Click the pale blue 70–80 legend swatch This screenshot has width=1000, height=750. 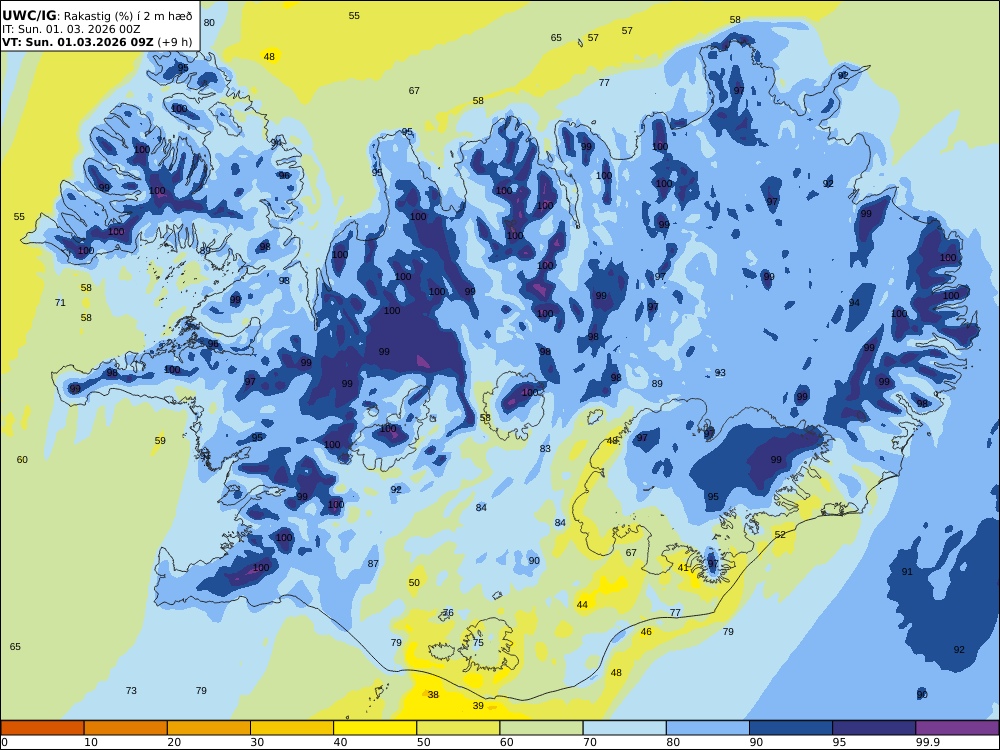(625, 728)
